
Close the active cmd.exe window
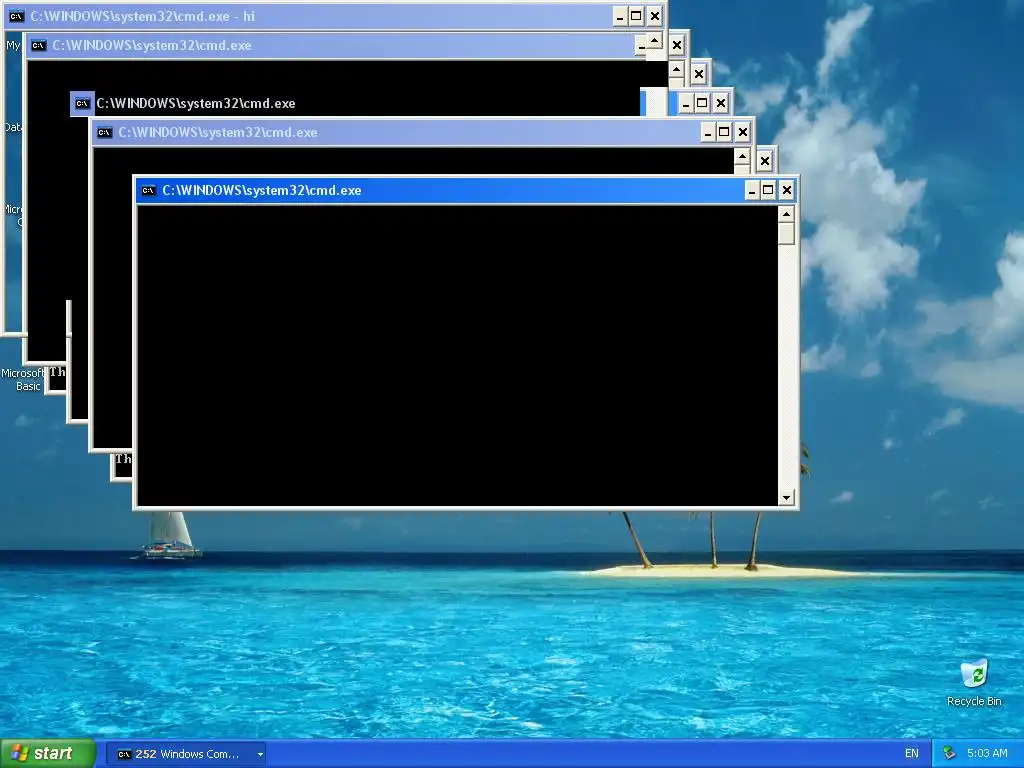pos(787,191)
